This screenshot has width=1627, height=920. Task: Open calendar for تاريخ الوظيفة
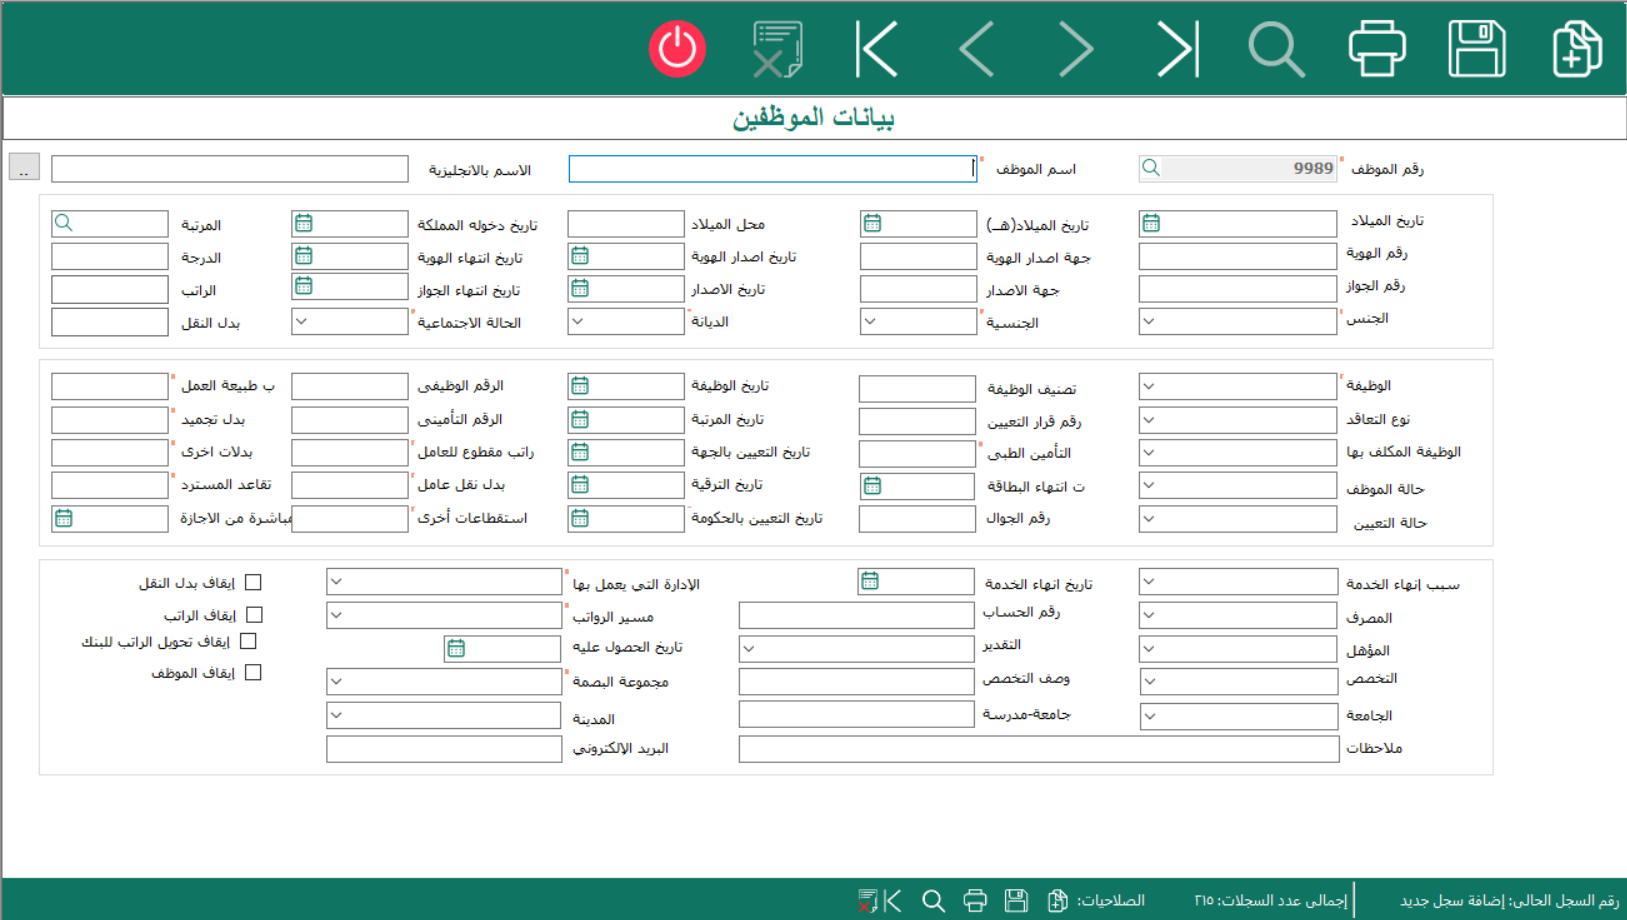pyautogui.click(x=580, y=386)
